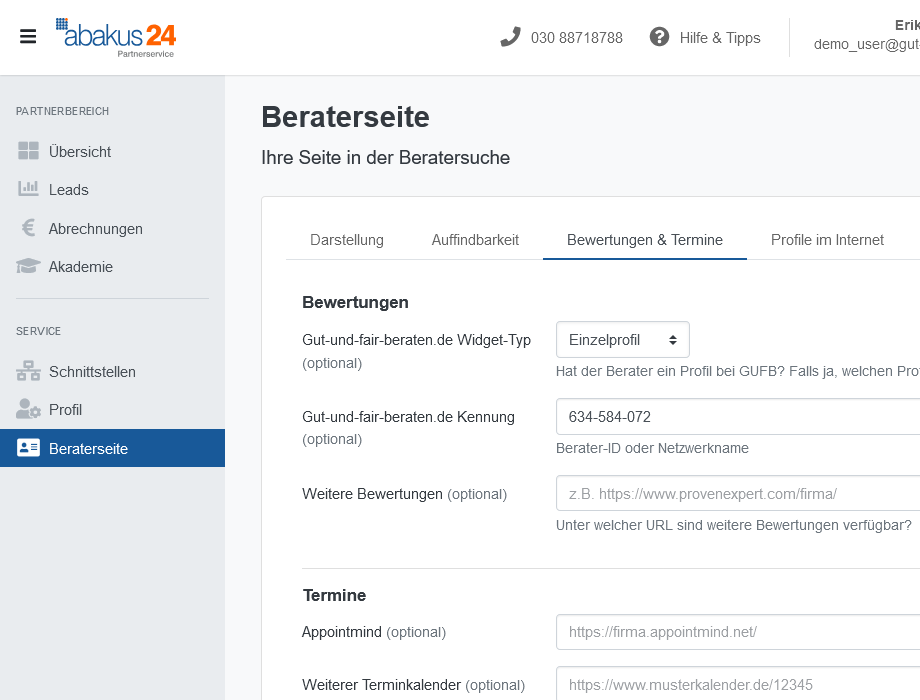Image resolution: width=920 pixels, height=700 pixels.
Task: Click the abakus24 Partnerservice logo
Action: point(116,38)
